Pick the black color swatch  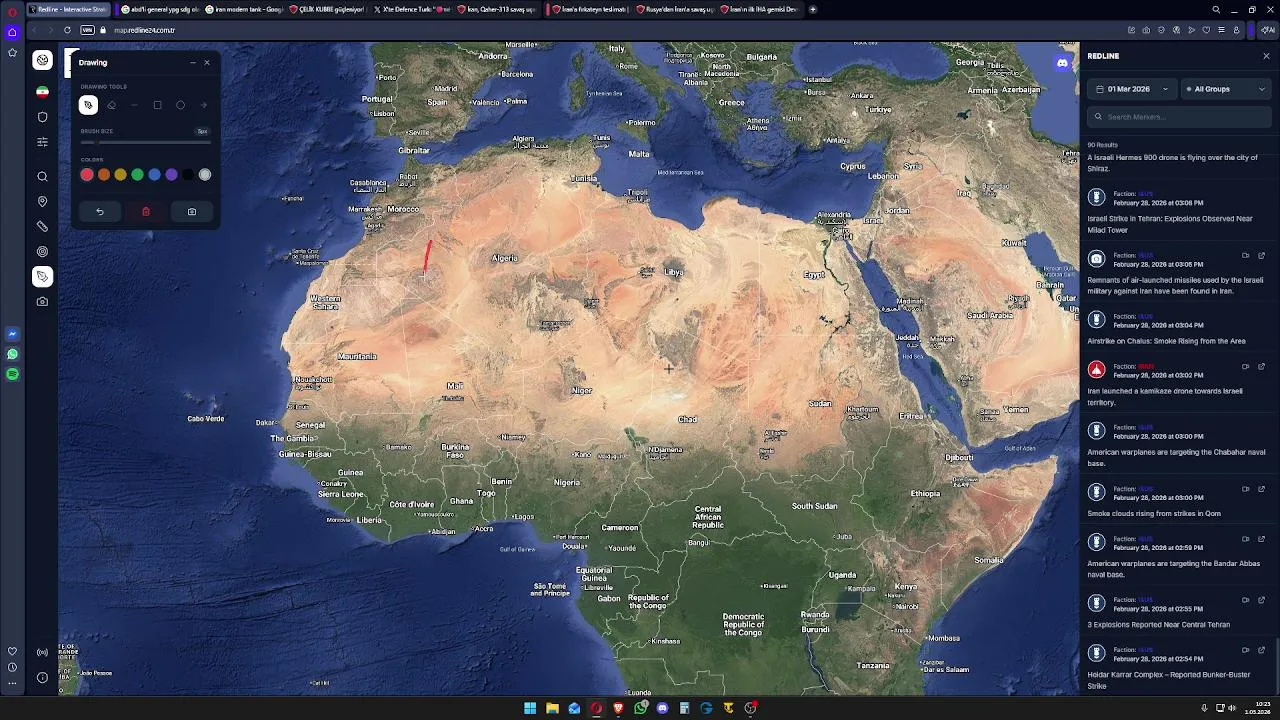(x=189, y=175)
